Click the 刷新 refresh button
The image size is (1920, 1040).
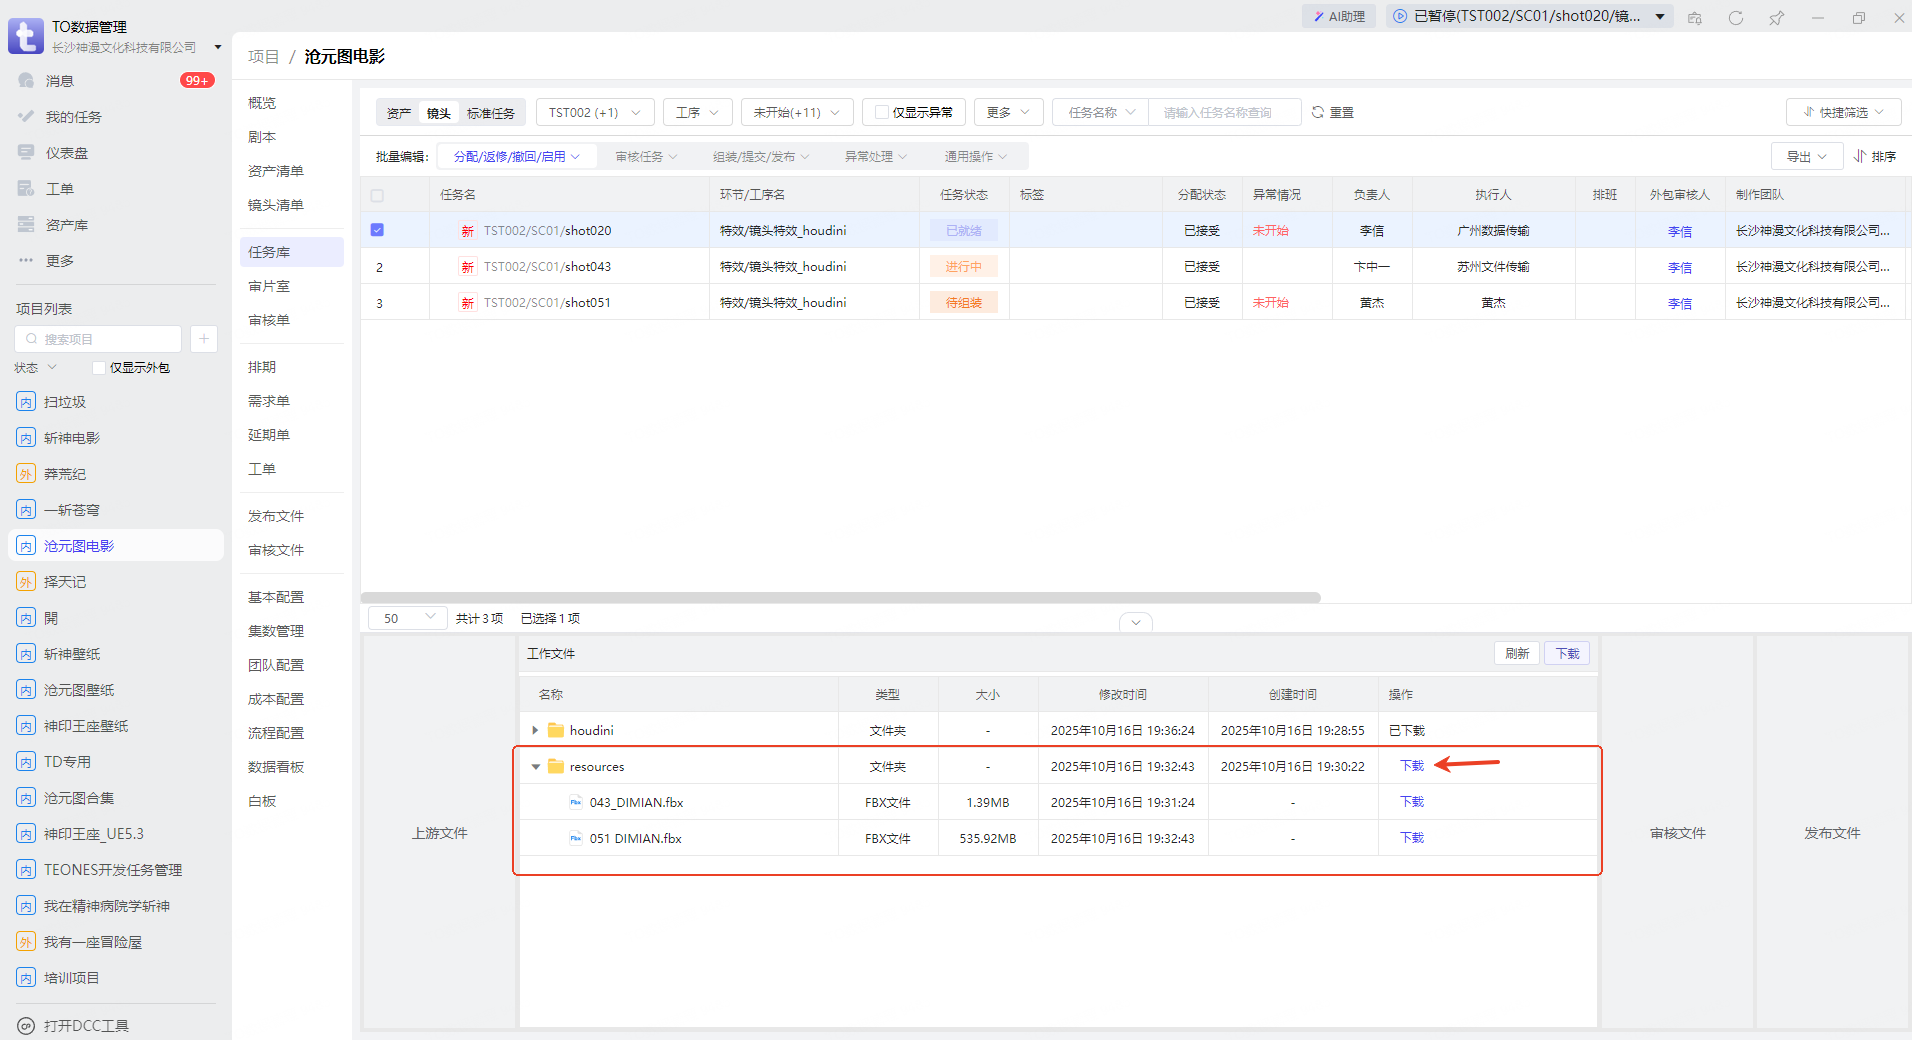pos(1517,654)
